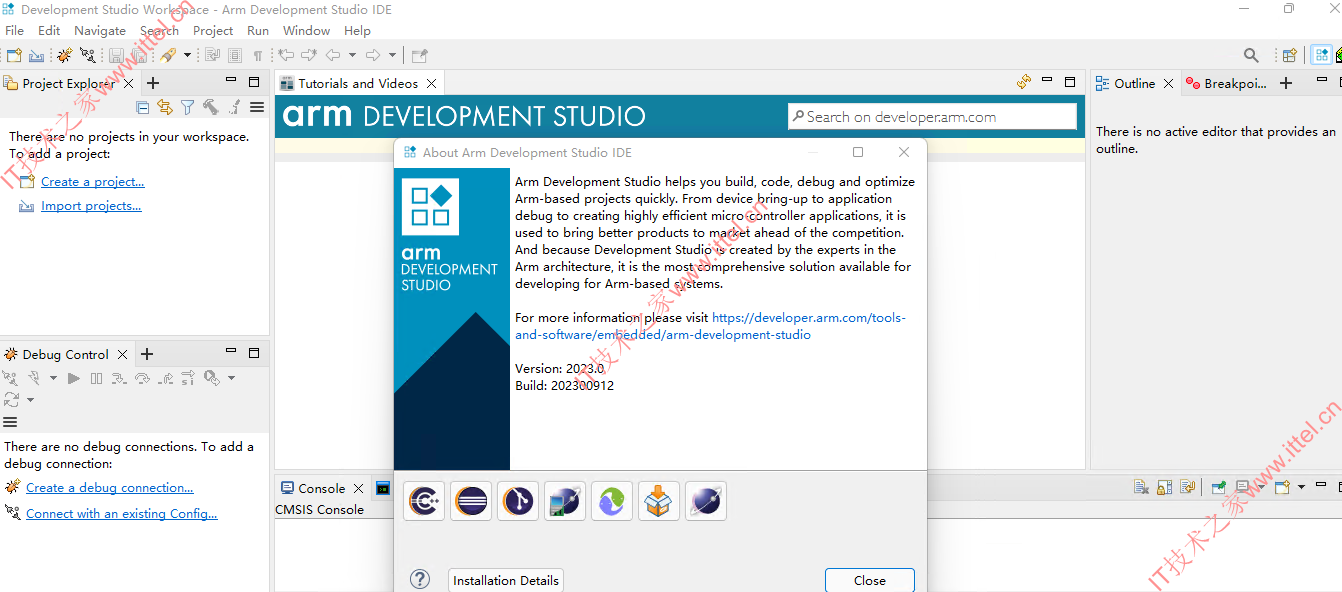Screen dimensions: 1342x592
Task: Open the Back history dropdown arrow
Action: [x=352, y=55]
